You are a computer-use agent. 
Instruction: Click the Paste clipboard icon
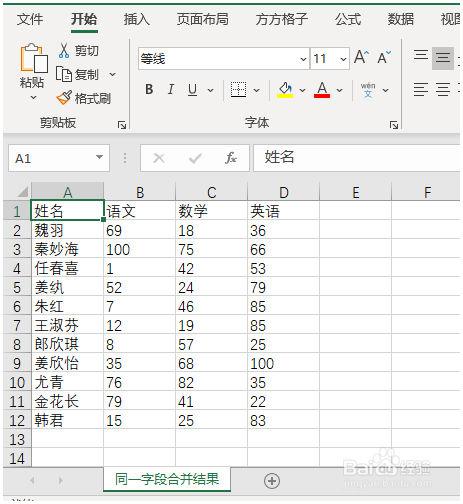[x=34, y=58]
